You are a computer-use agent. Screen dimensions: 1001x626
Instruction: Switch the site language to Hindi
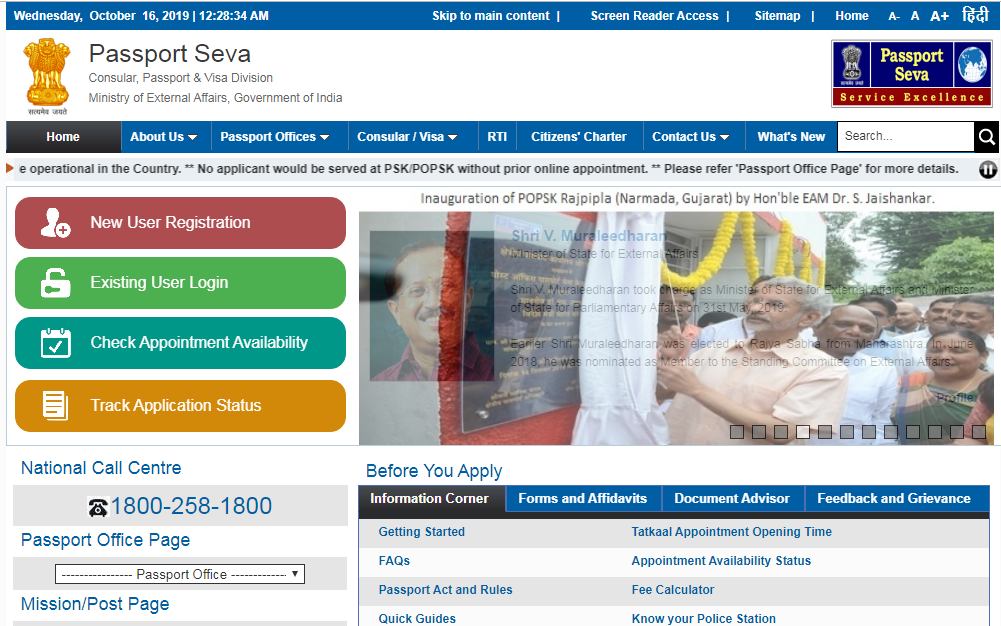point(975,15)
